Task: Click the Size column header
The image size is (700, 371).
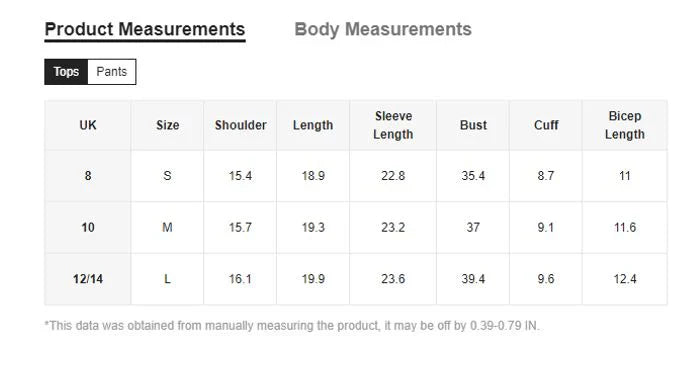Action: coord(167,125)
